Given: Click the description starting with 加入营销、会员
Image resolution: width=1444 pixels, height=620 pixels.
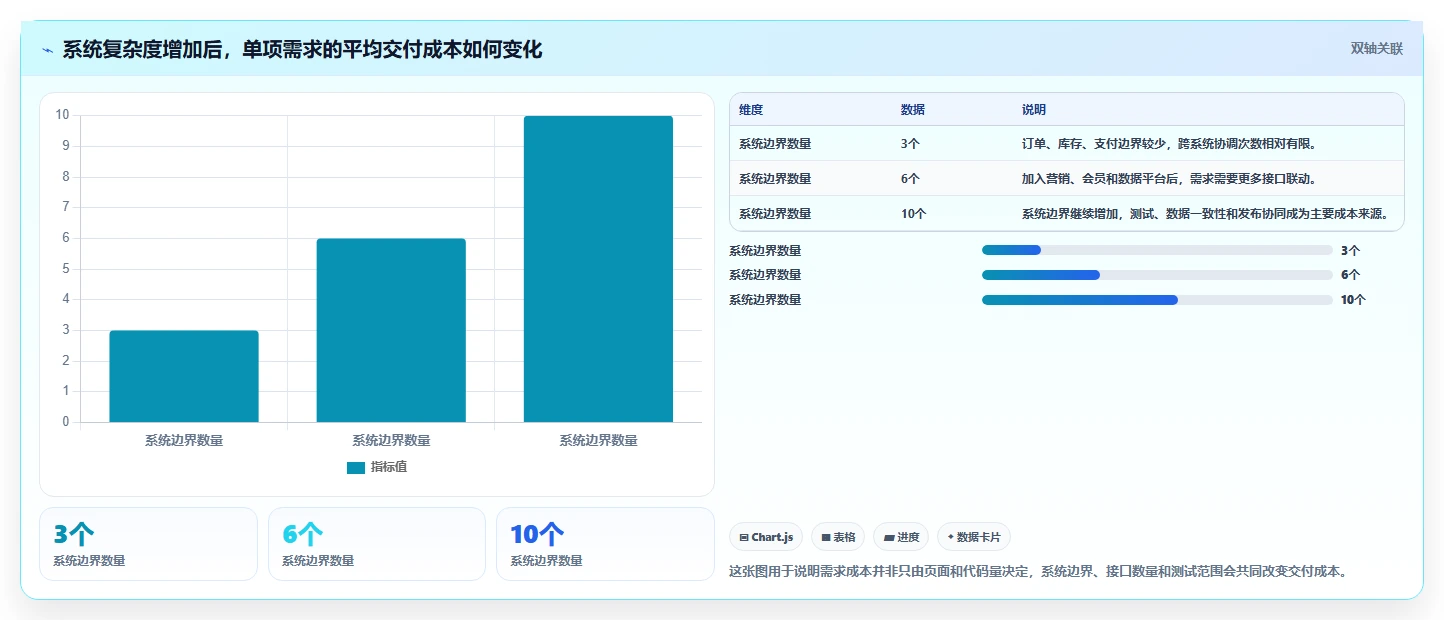Looking at the screenshot, I should point(1169,179).
